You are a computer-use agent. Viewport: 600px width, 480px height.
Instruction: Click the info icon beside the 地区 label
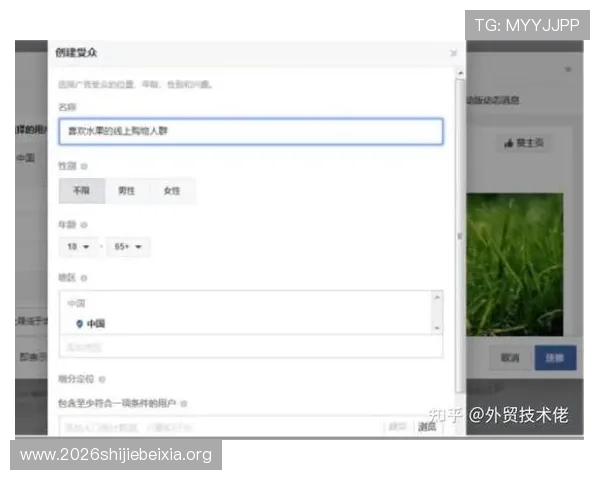point(84,278)
